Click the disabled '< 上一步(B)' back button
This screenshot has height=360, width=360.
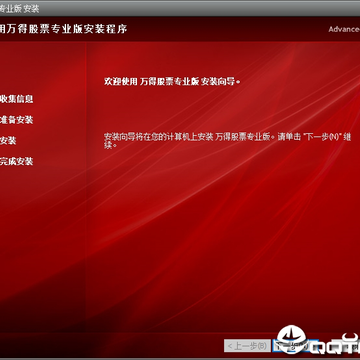pyautogui.click(x=247, y=346)
